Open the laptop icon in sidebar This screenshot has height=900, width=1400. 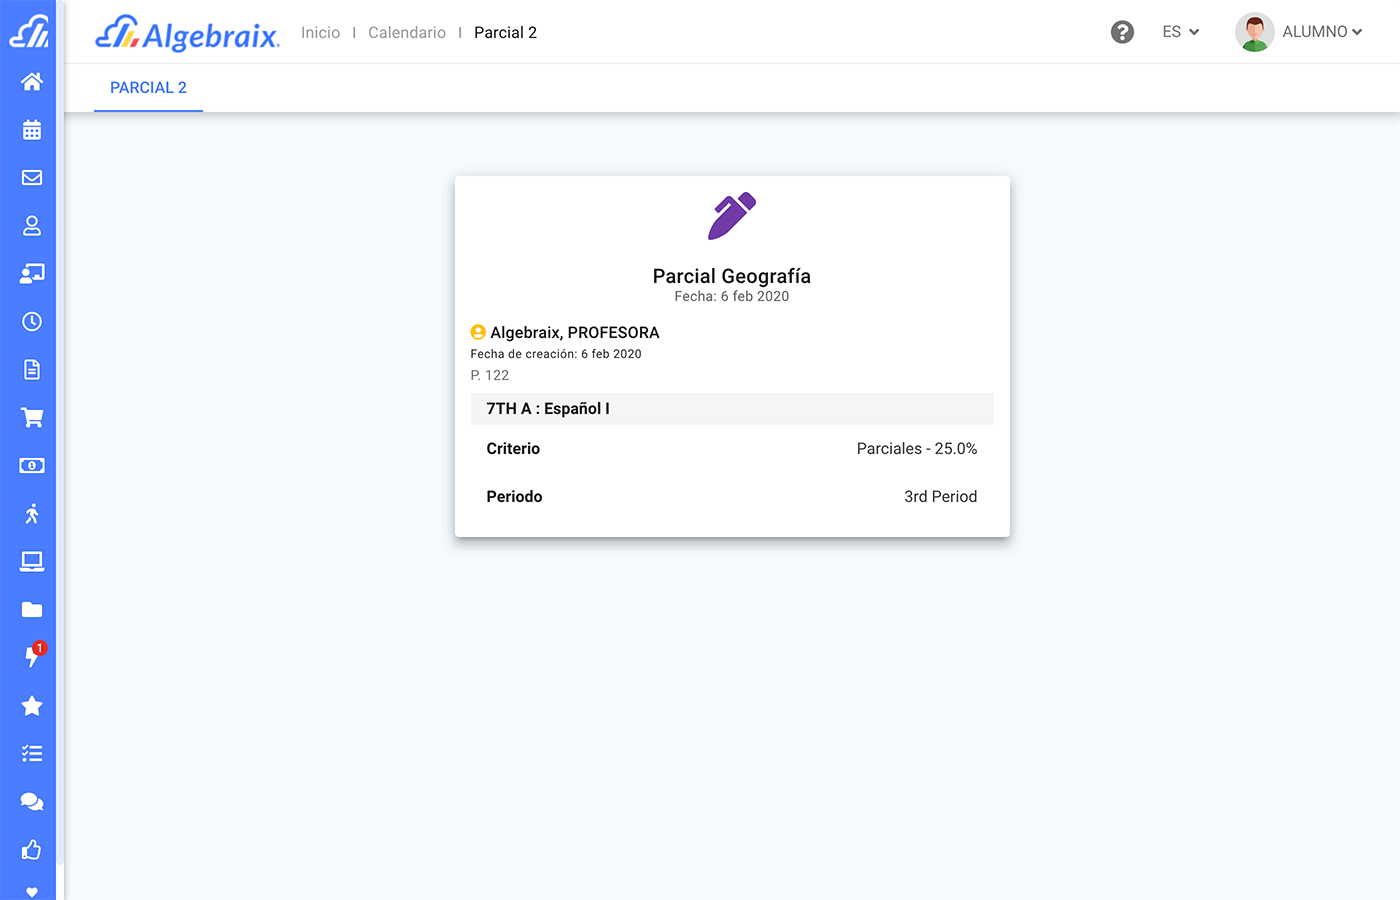32,562
